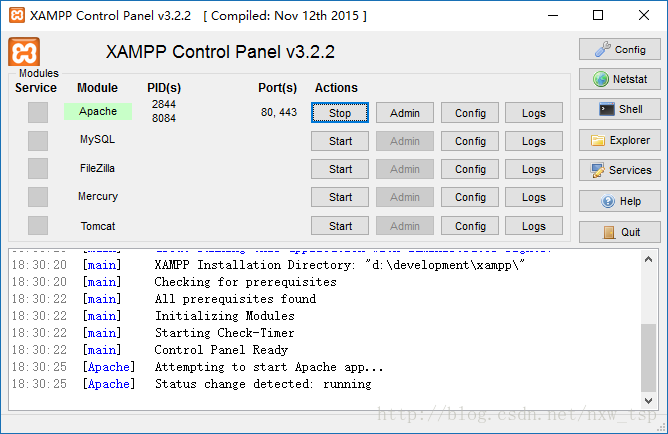Select the green Apache module label
668x434 pixels.
tap(98, 111)
